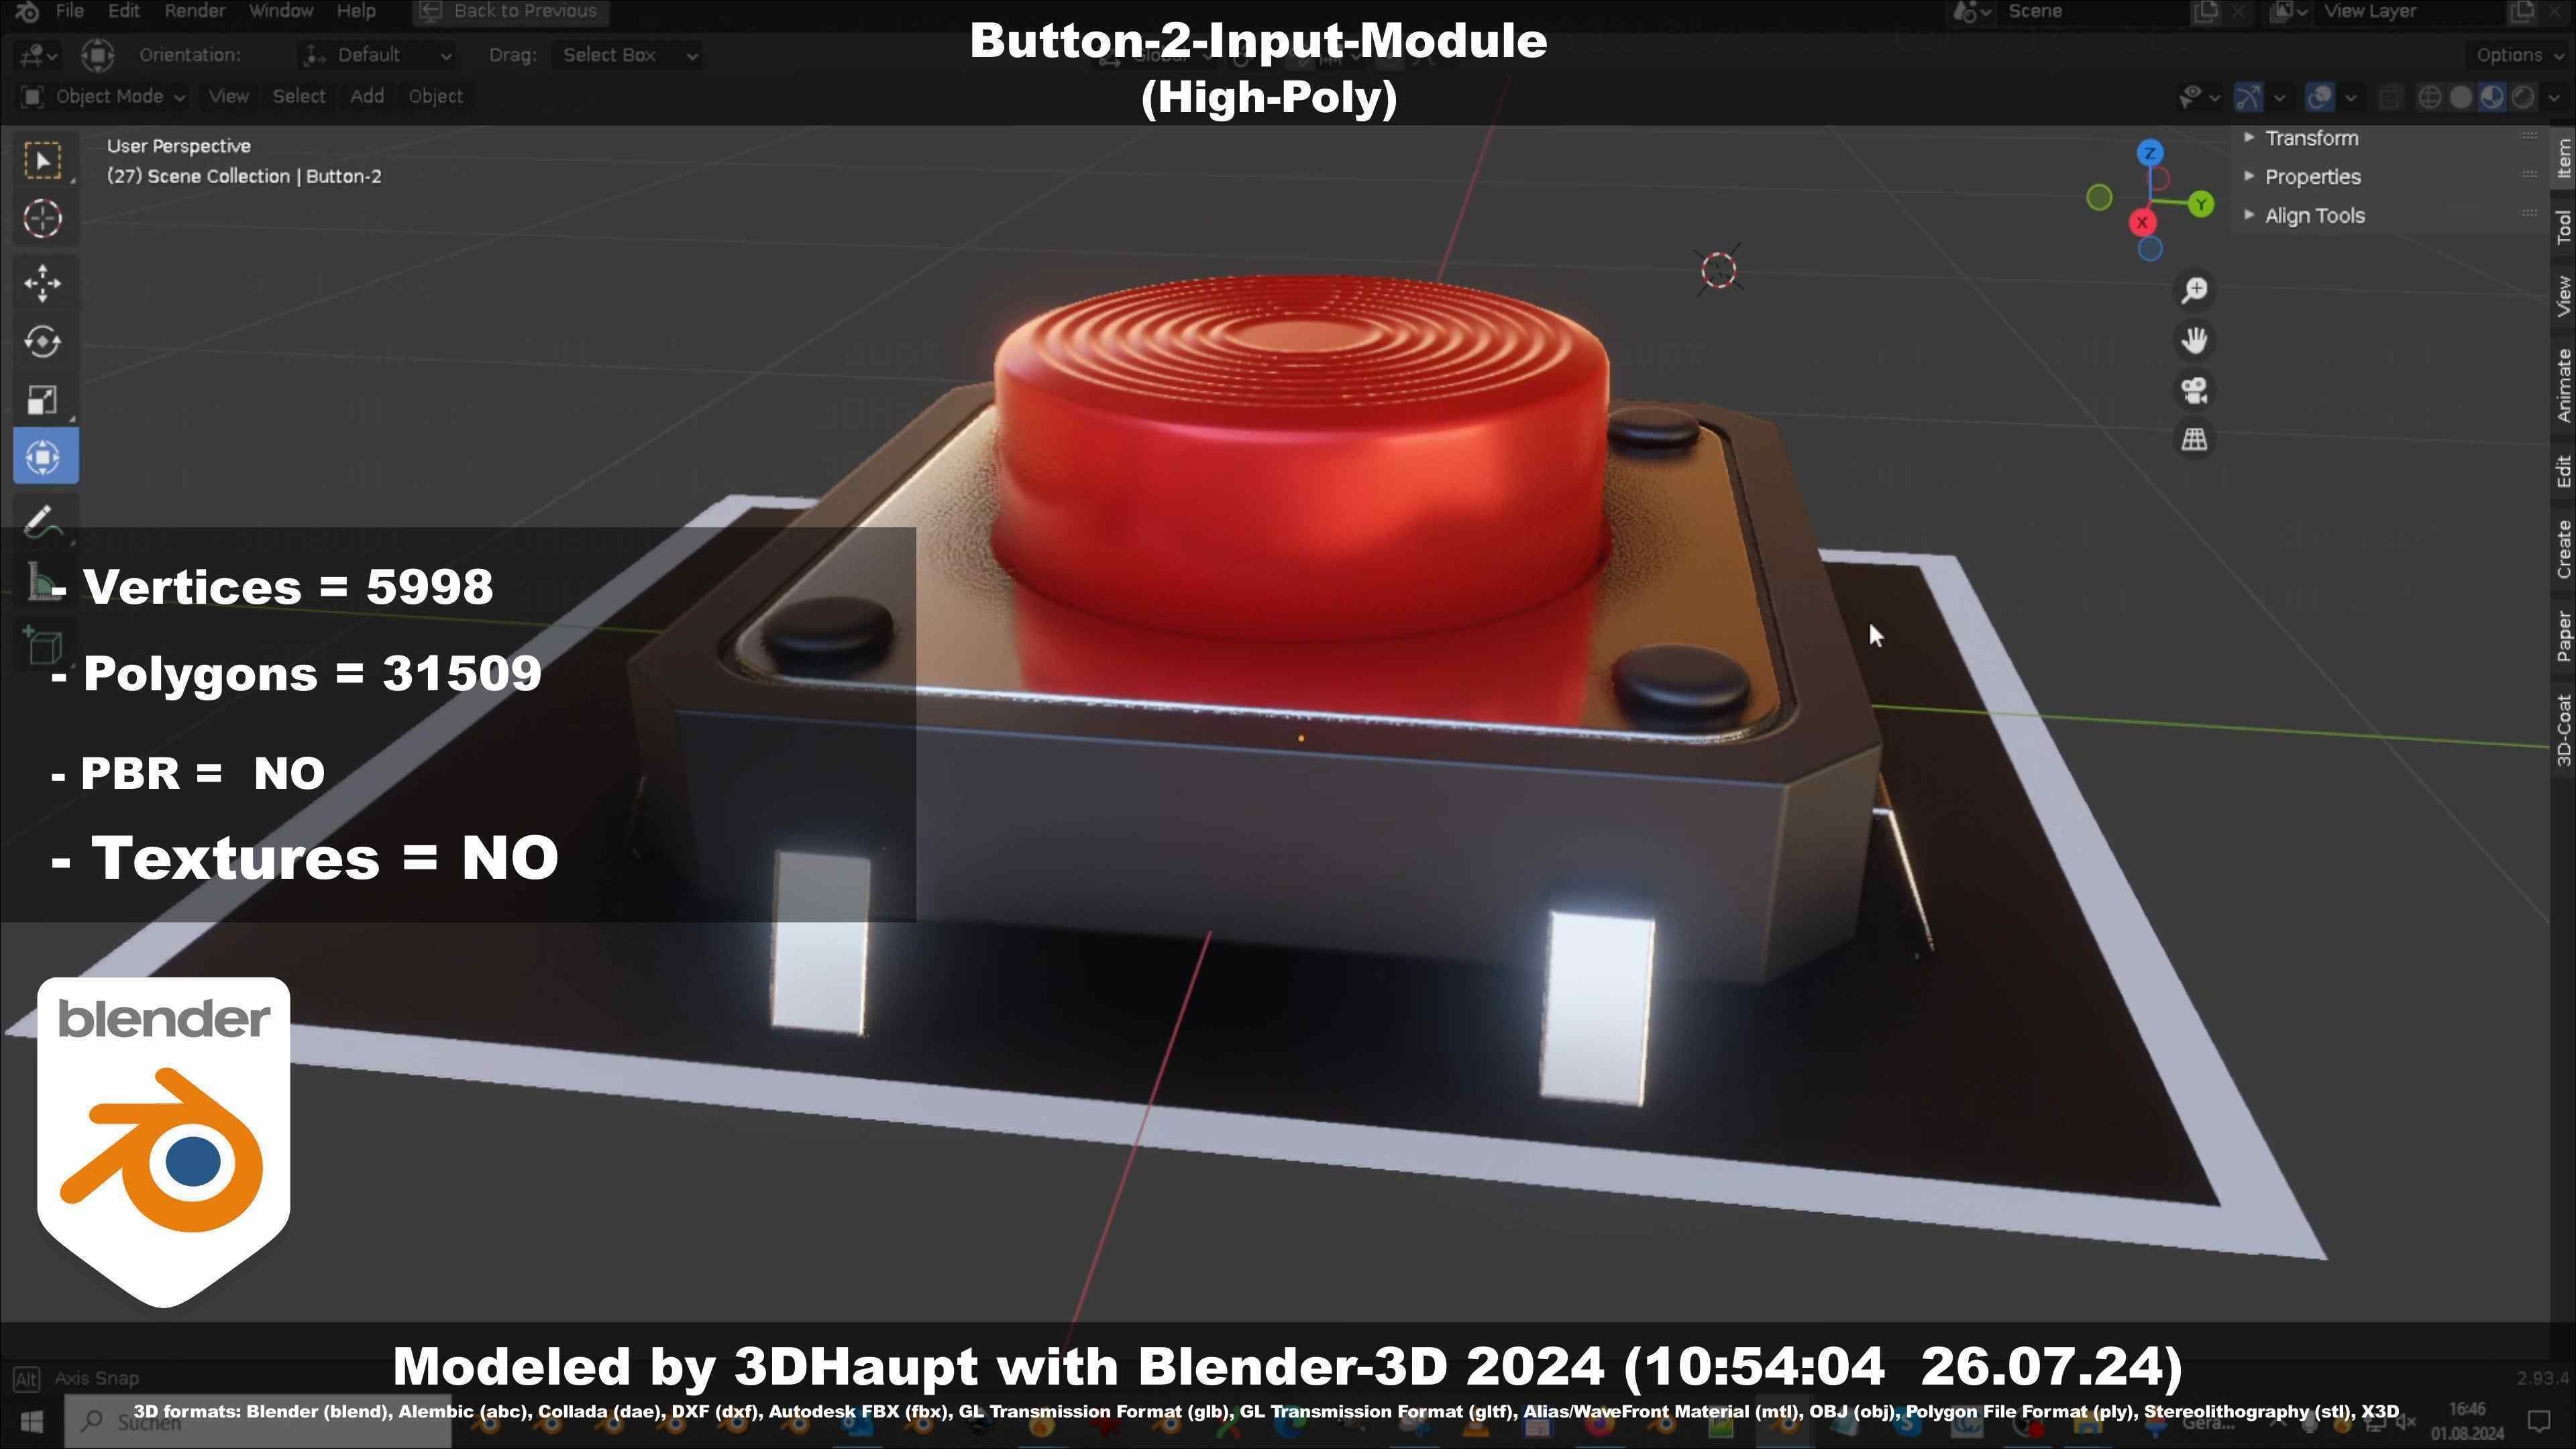Screen dimensions: 2576x1449
Task: Click the transform pivot point icon
Action: (x=97, y=55)
